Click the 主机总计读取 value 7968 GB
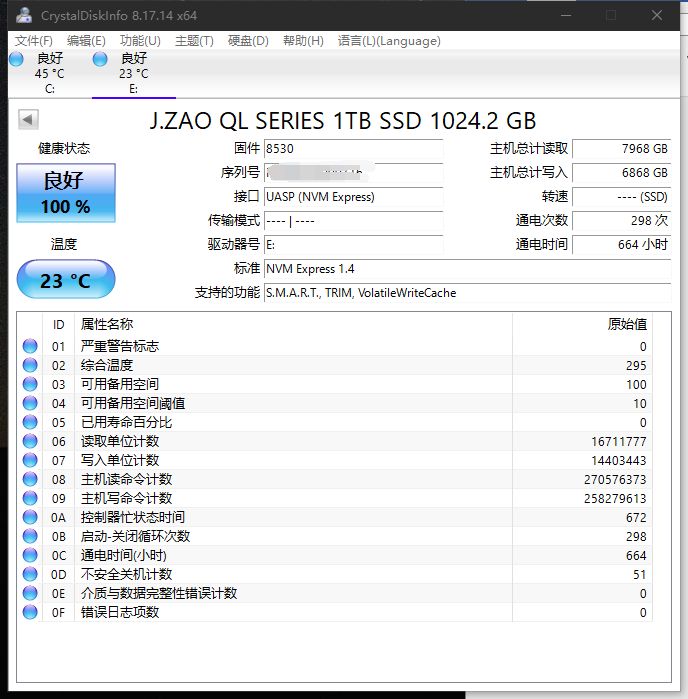The width and height of the screenshot is (688, 699). click(622, 148)
